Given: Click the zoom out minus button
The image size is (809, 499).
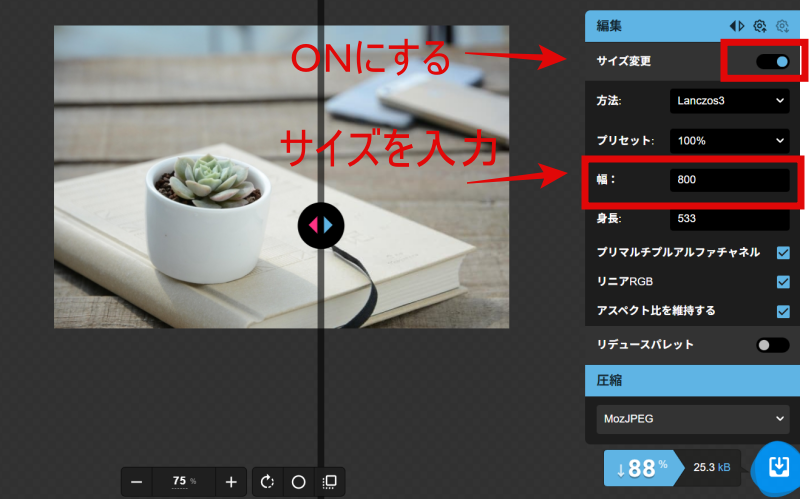Looking at the screenshot, I should 137,482.
